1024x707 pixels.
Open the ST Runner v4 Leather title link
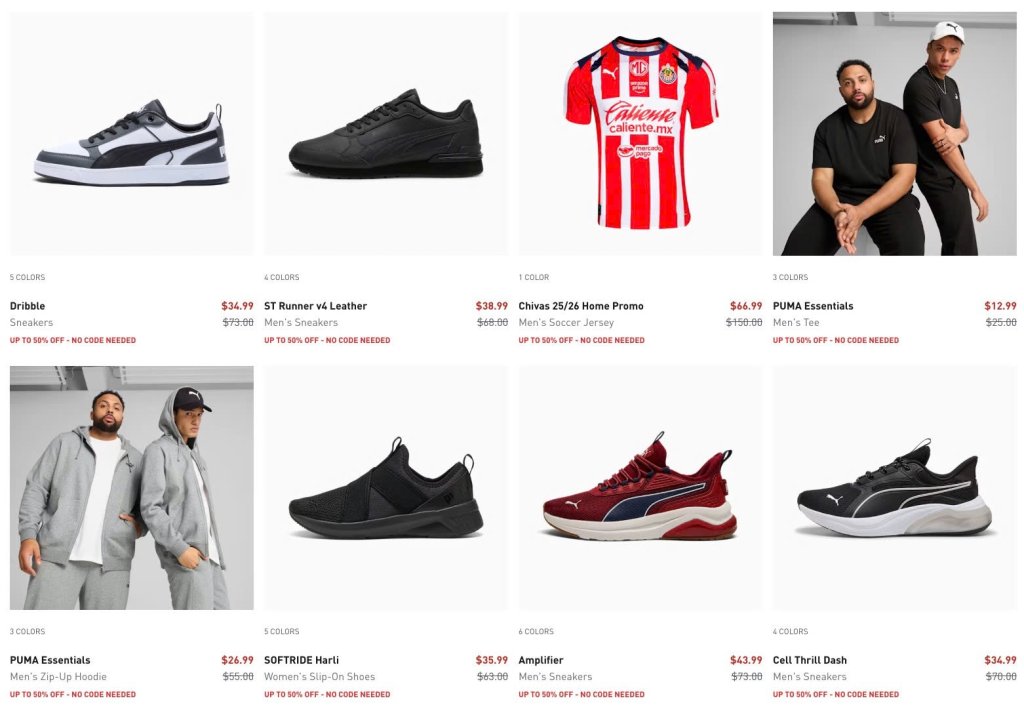(x=315, y=306)
